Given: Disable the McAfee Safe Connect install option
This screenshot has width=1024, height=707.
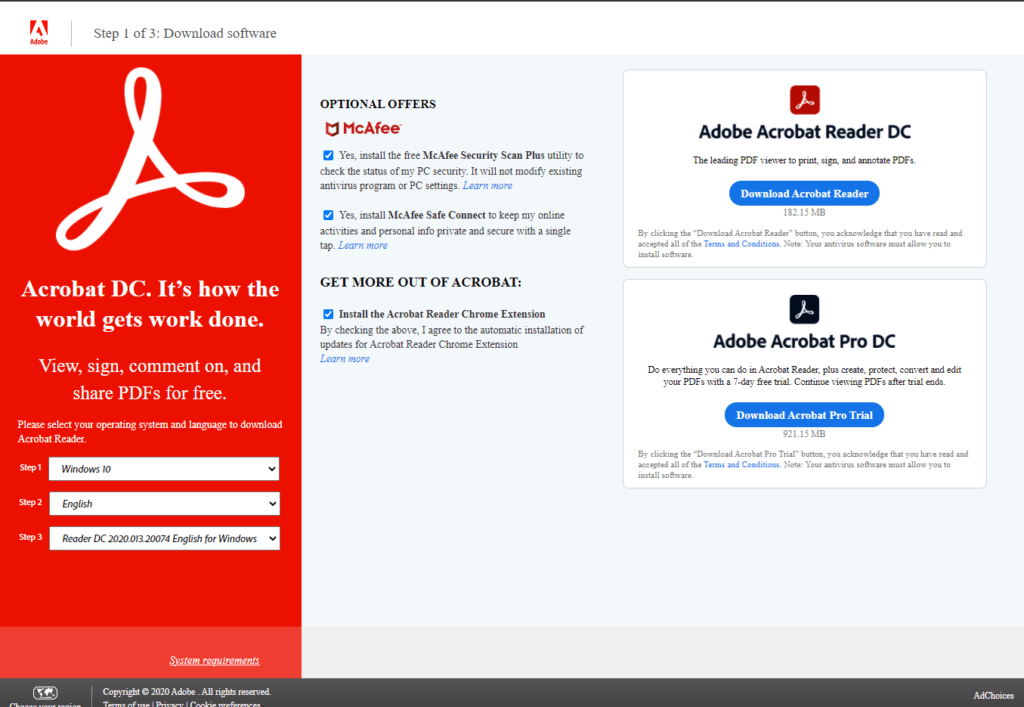Looking at the screenshot, I should [328, 216].
